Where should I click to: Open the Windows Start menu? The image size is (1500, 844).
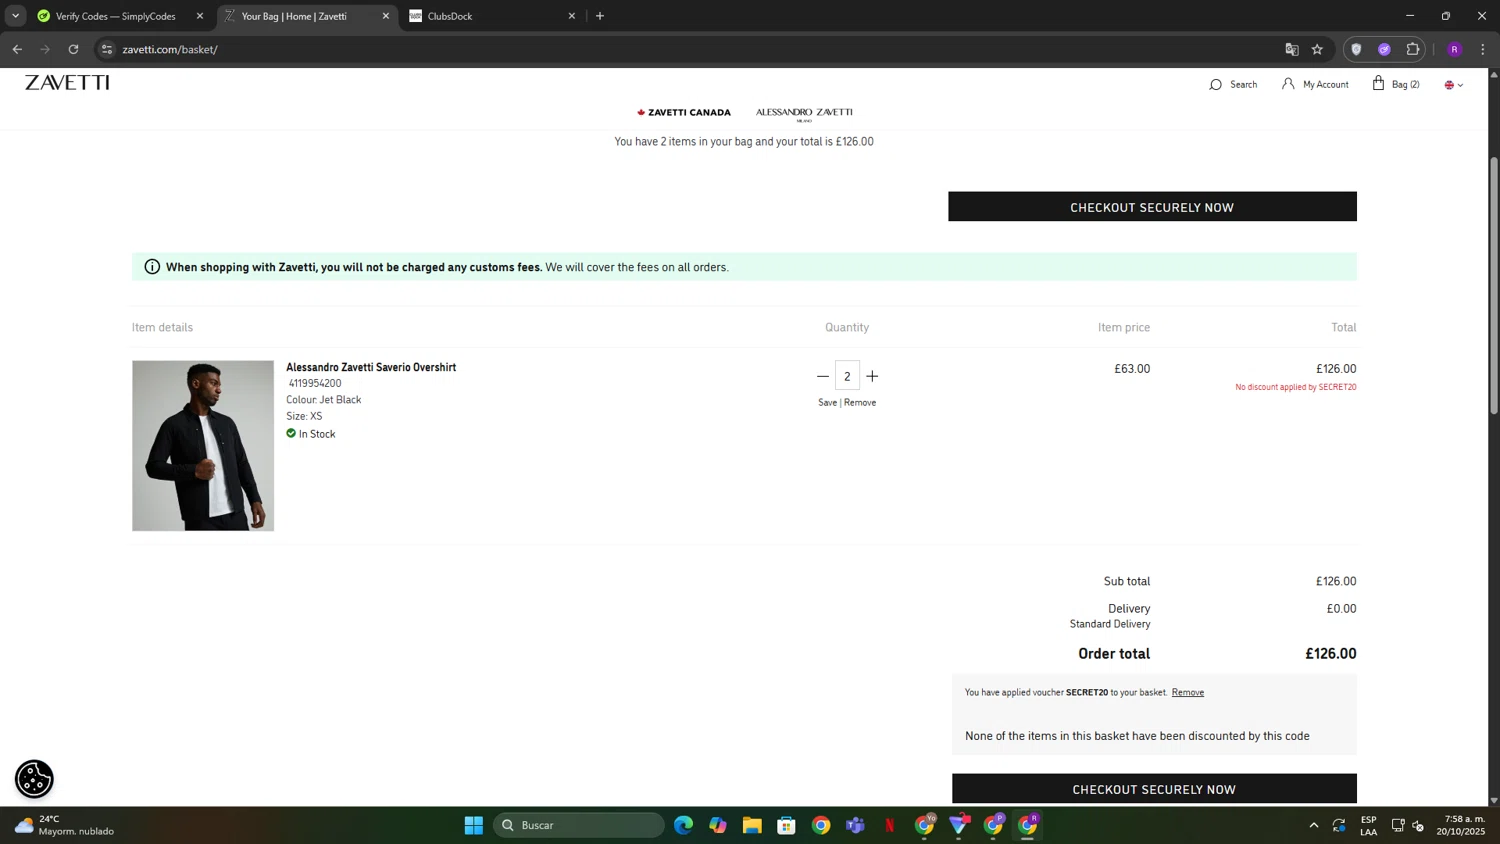474,825
